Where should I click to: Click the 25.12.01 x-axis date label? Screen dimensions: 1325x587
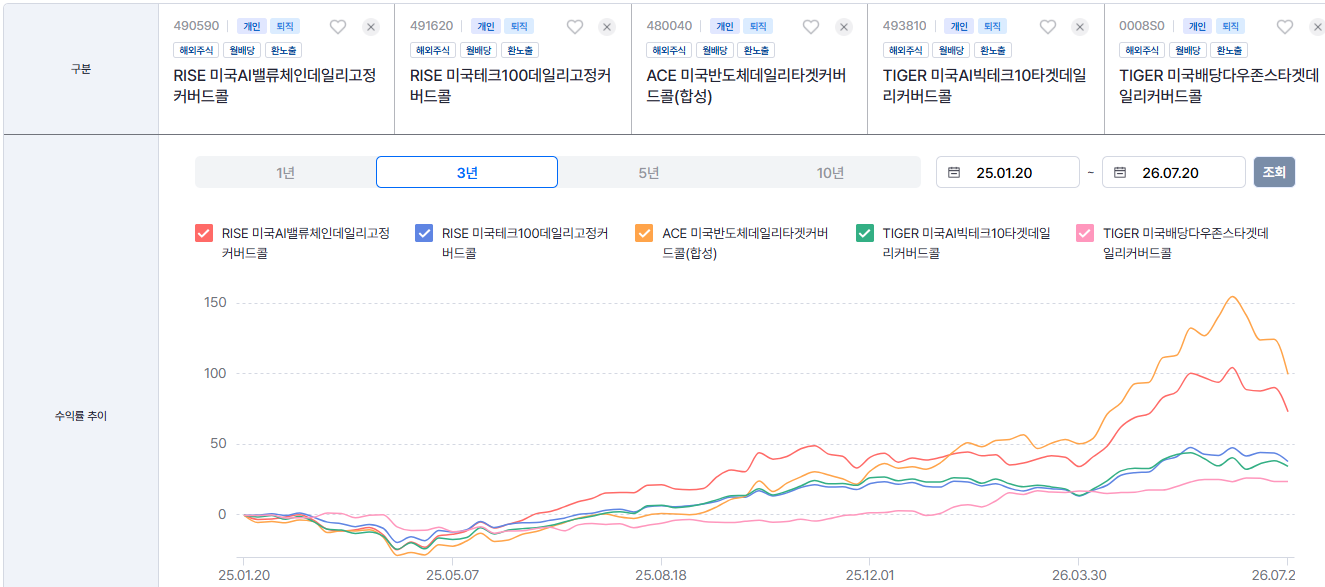[870, 576]
